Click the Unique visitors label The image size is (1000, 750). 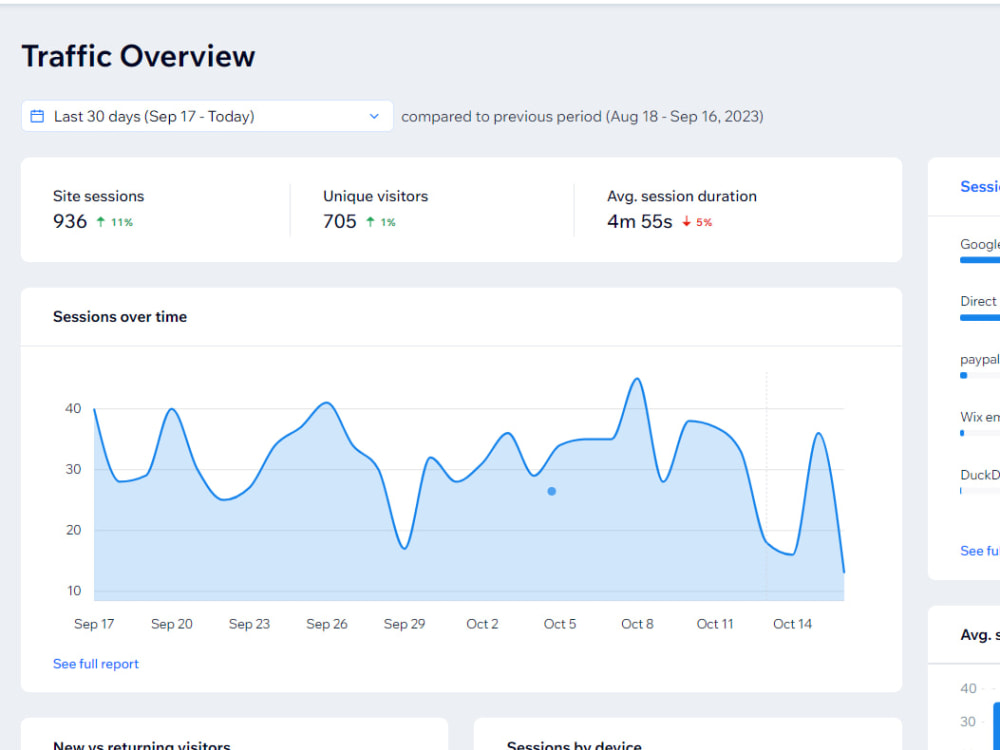pos(375,196)
